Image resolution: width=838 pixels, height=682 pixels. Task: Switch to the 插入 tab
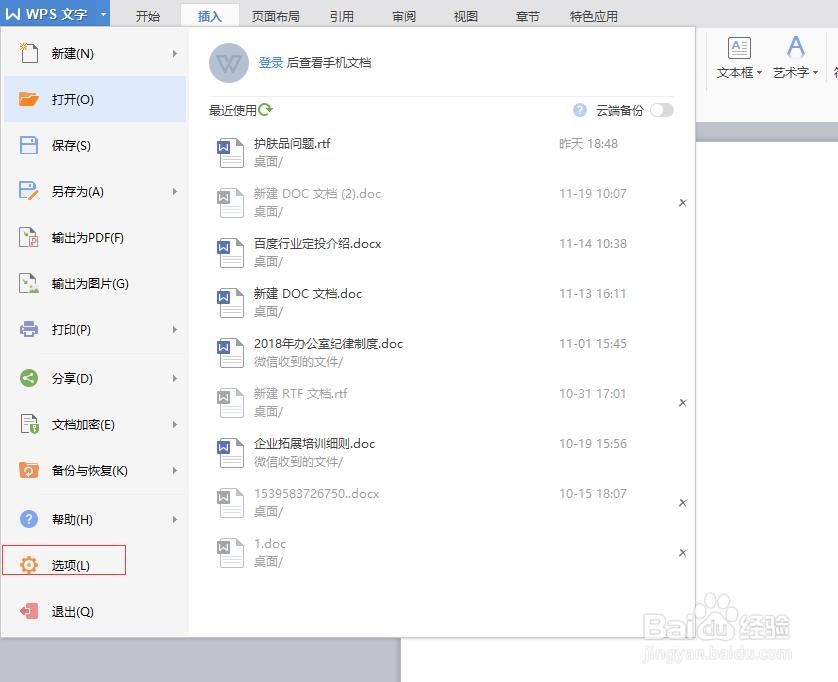tap(210, 16)
